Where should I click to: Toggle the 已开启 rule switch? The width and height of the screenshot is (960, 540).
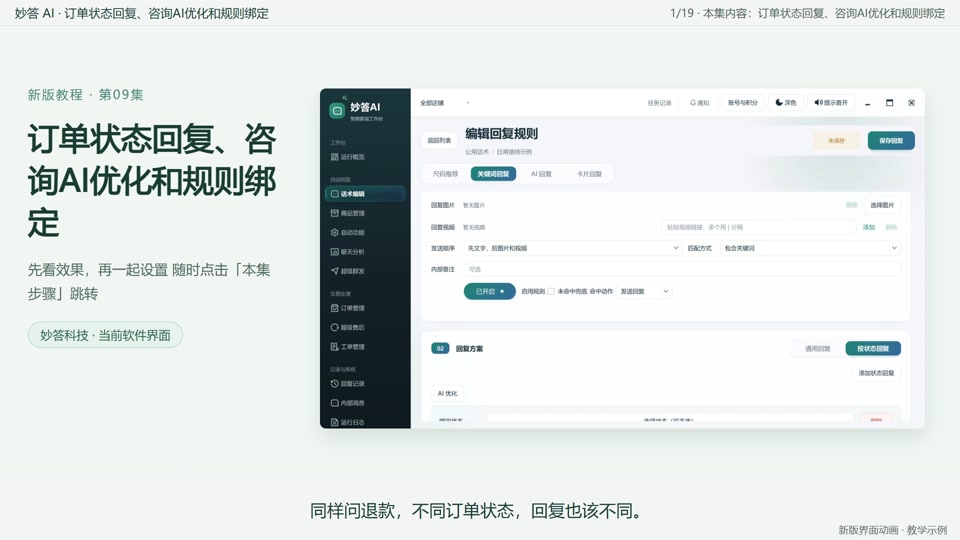point(489,291)
